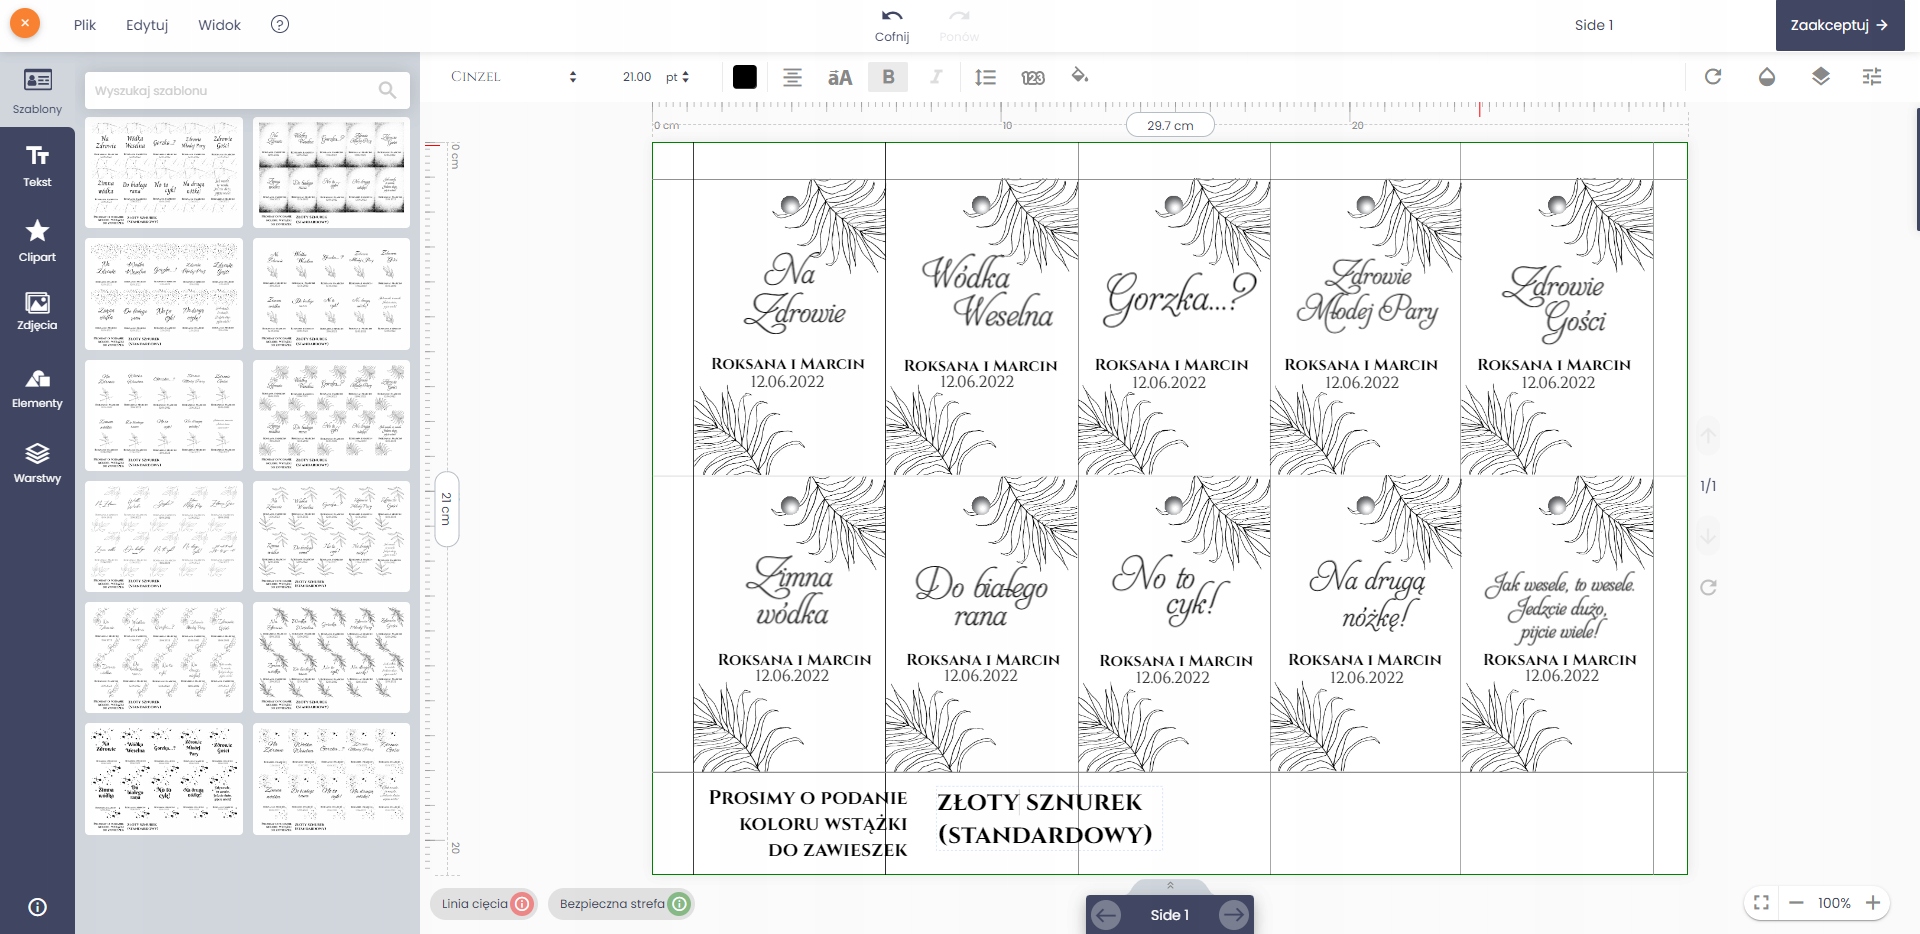Open the Plik menu
This screenshot has width=1920, height=934.
85,25
